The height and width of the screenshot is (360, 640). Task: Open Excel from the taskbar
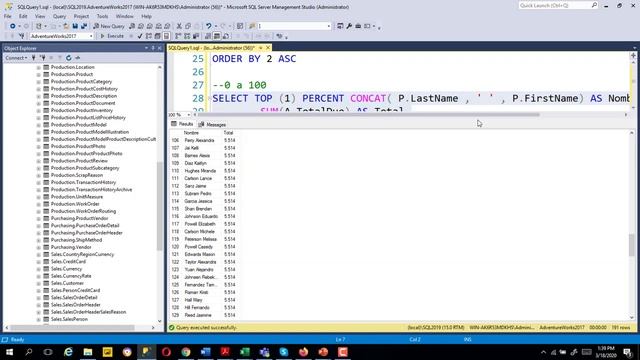tap(244, 352)
